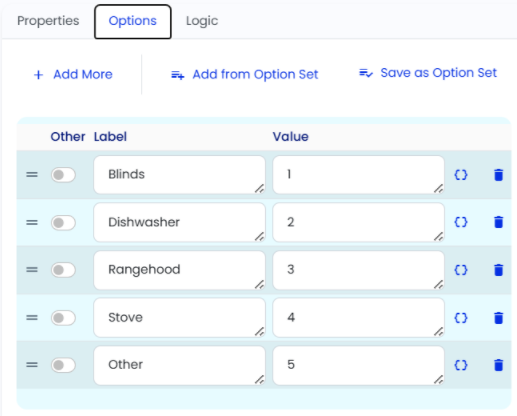Click Add More button
Screen dimensions: 517x416
pyautogui.click(x=73, y=74)
